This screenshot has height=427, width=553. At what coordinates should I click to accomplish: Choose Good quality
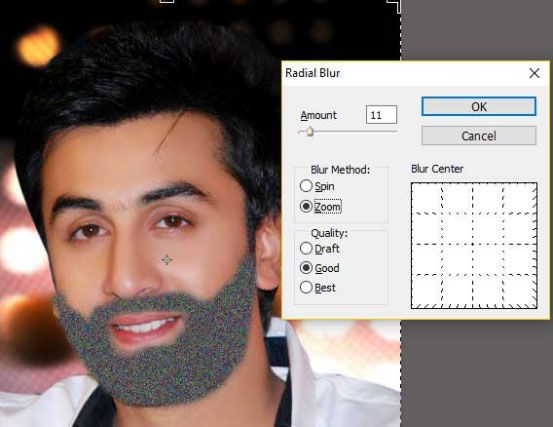[306, 268]
